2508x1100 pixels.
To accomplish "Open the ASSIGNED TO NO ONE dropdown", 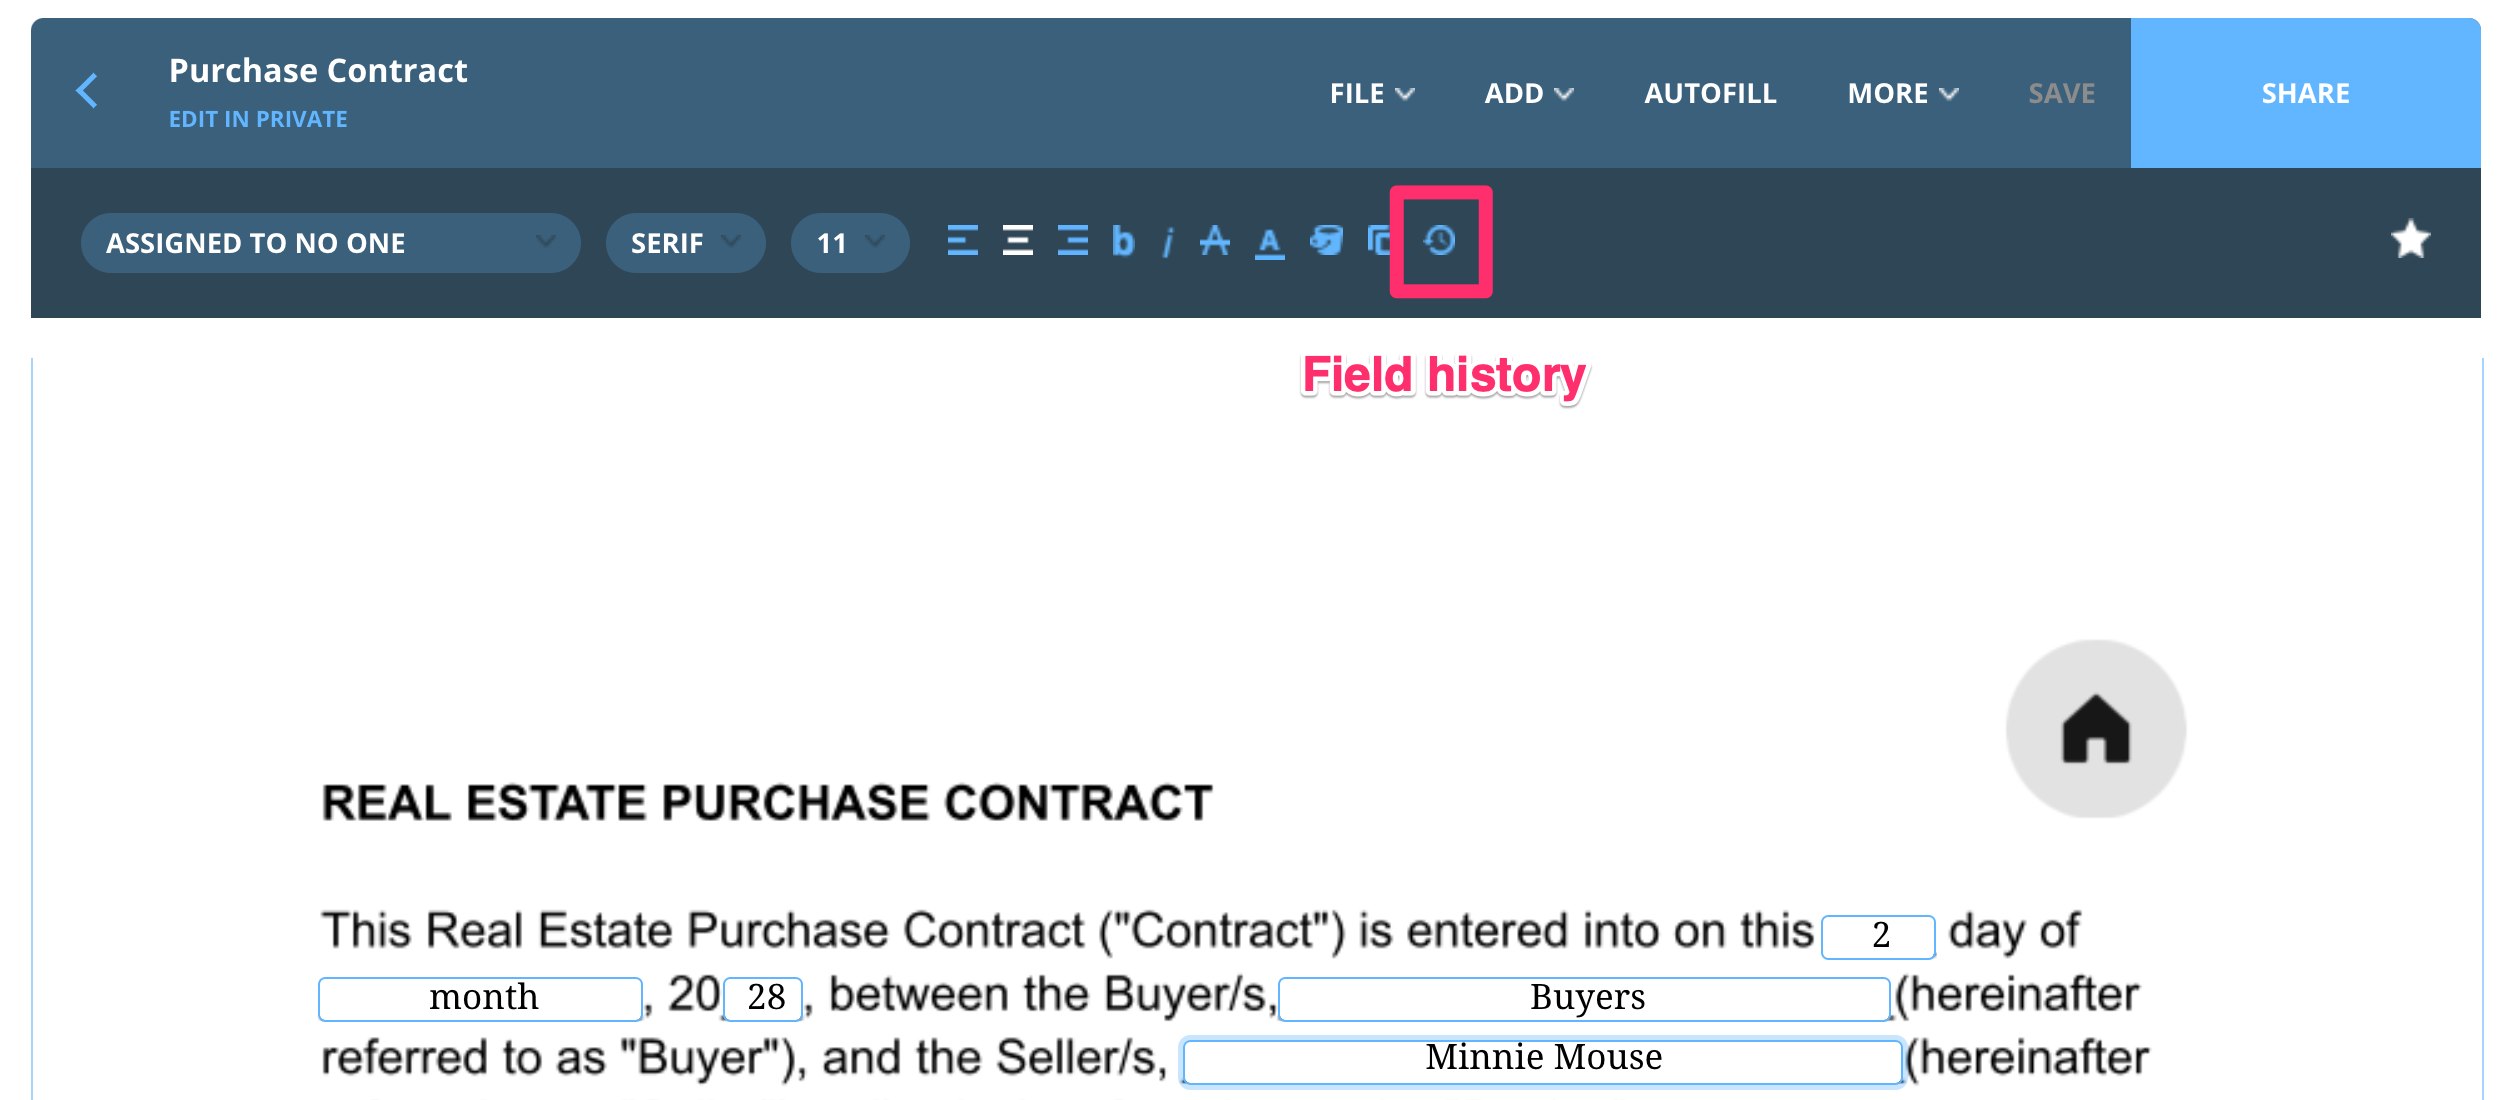I will coord(330,241).
